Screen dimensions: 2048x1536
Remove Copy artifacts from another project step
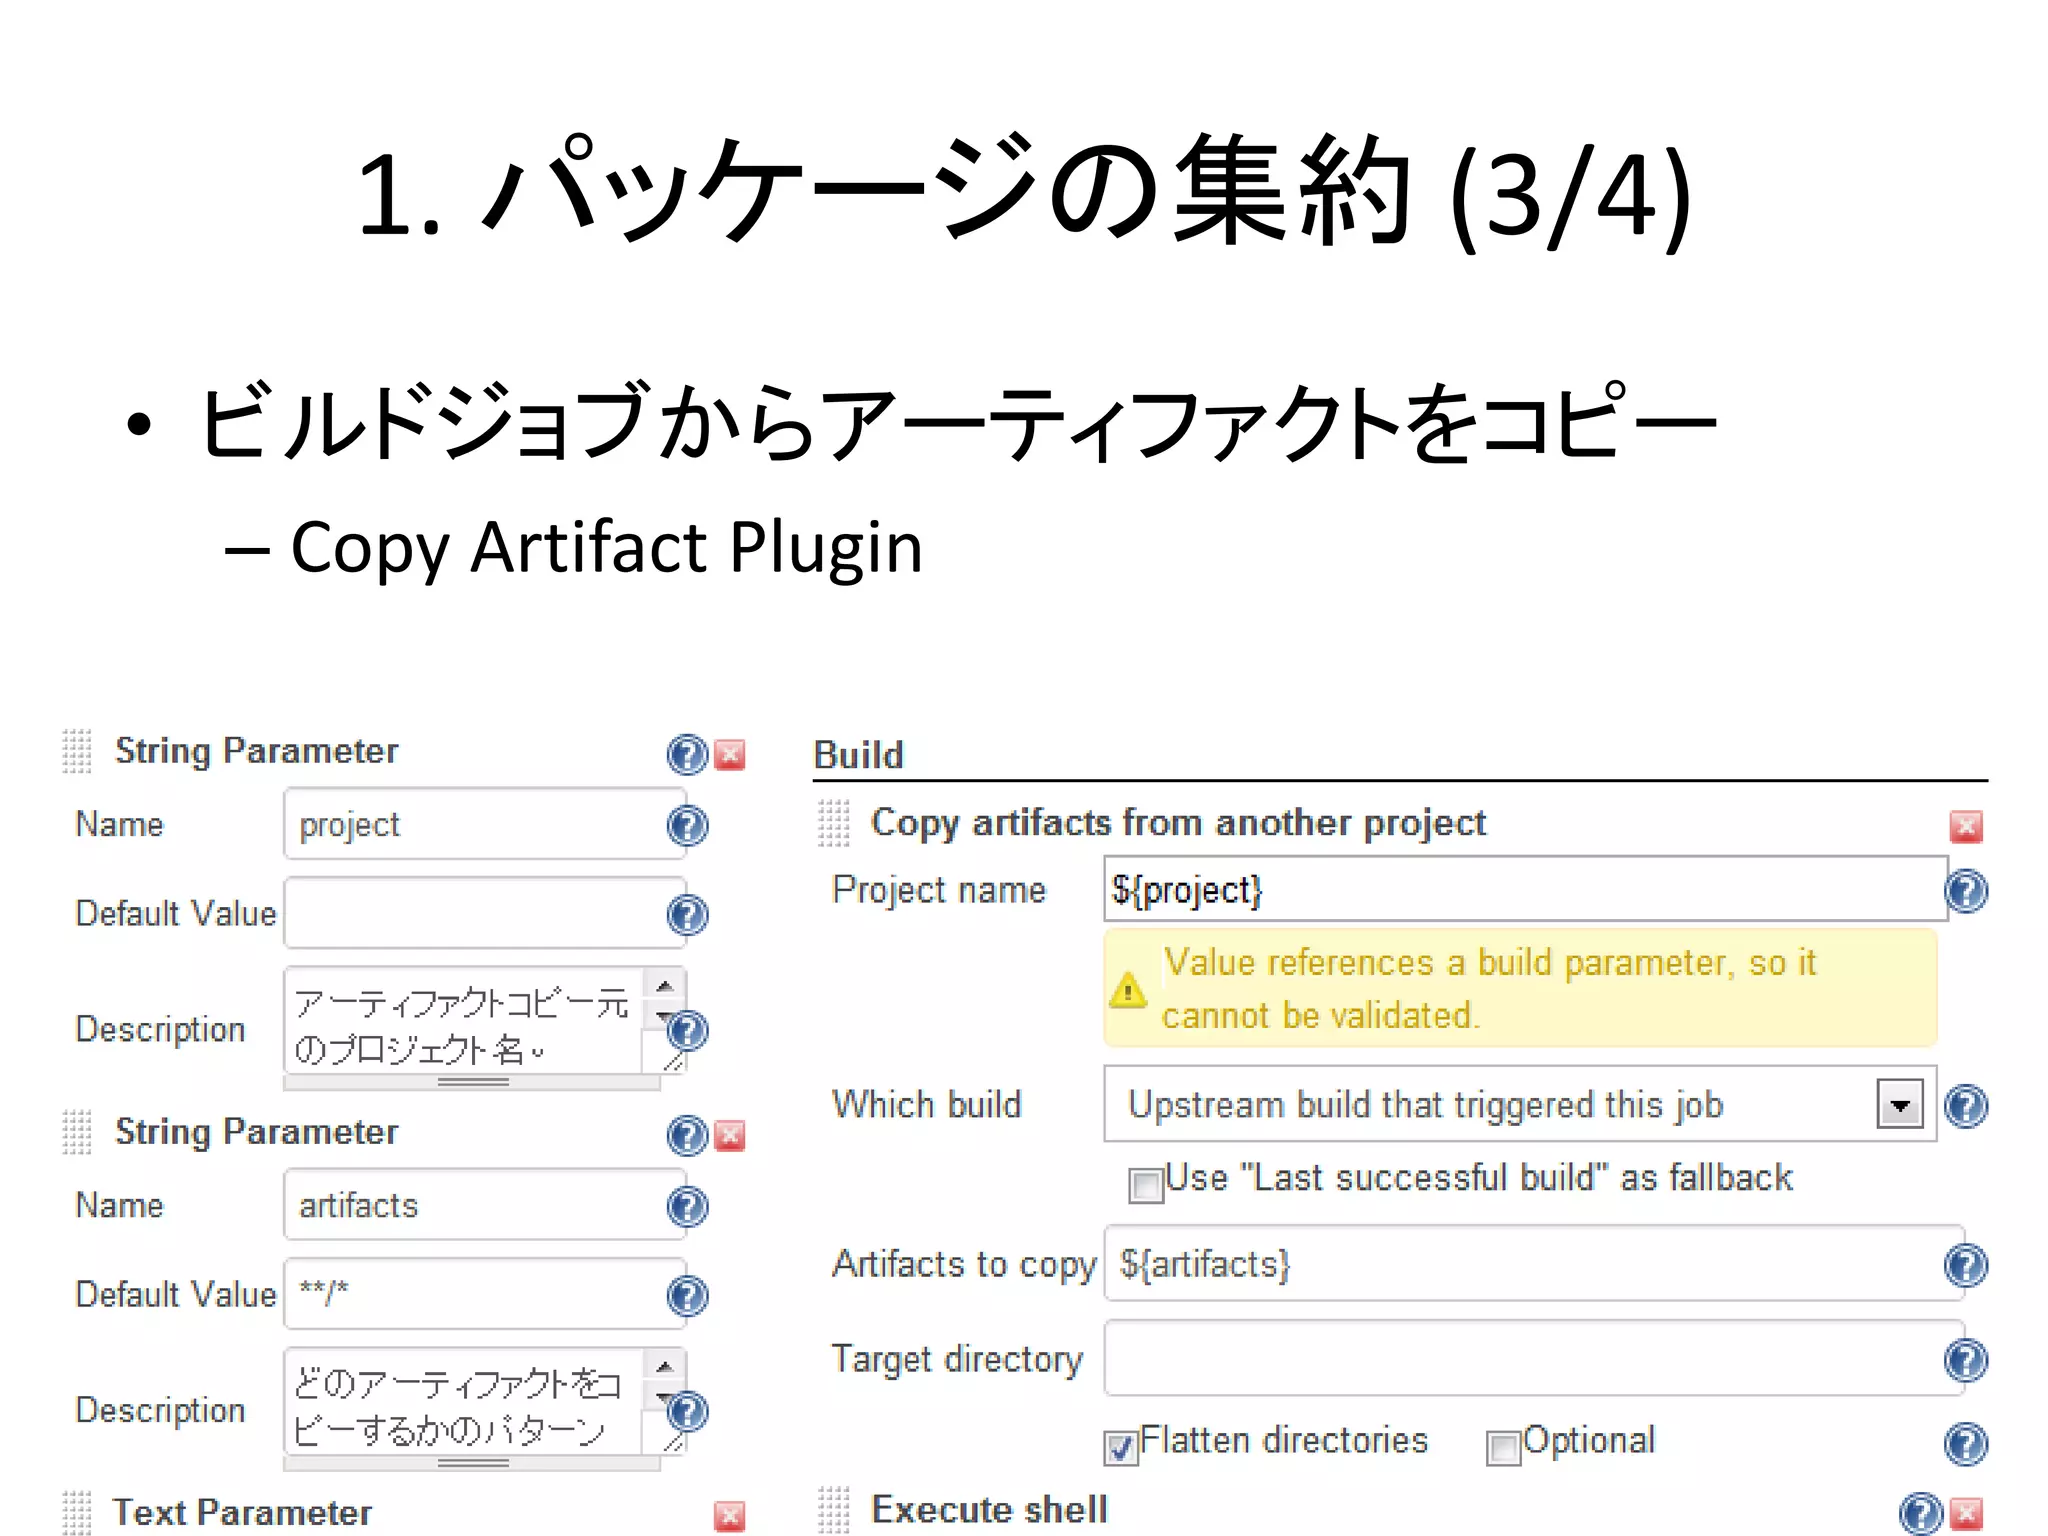(x=1966, y=826)
